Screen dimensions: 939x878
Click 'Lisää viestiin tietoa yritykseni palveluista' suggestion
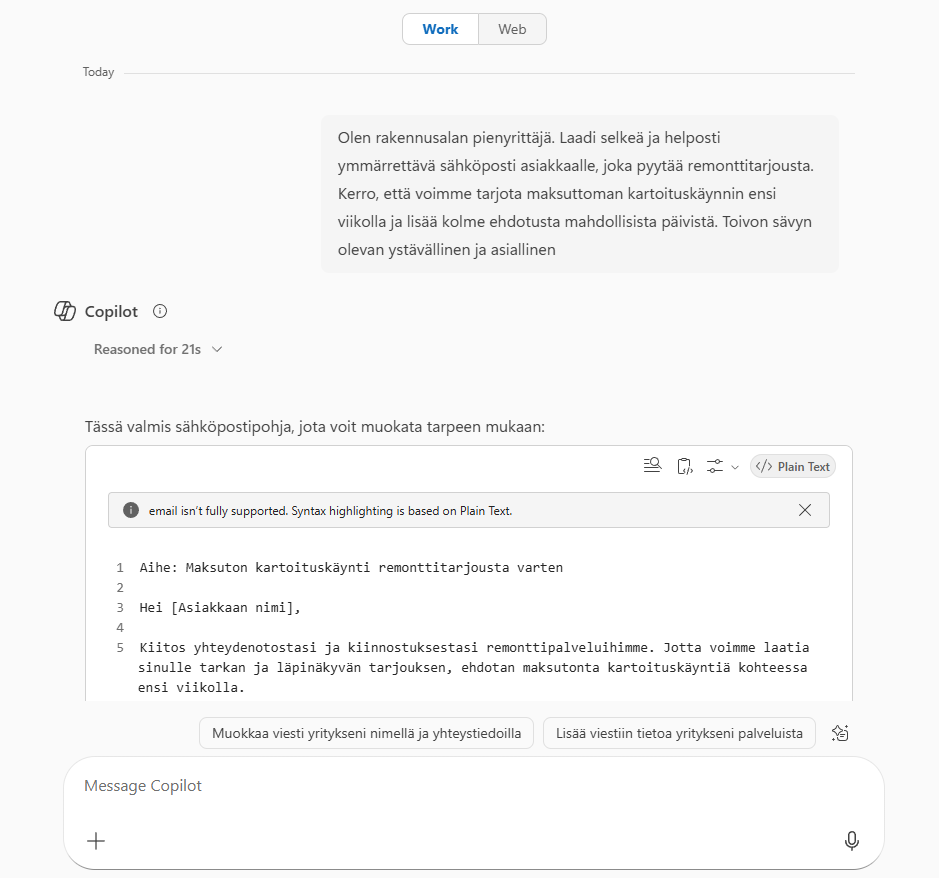point(680,733)
